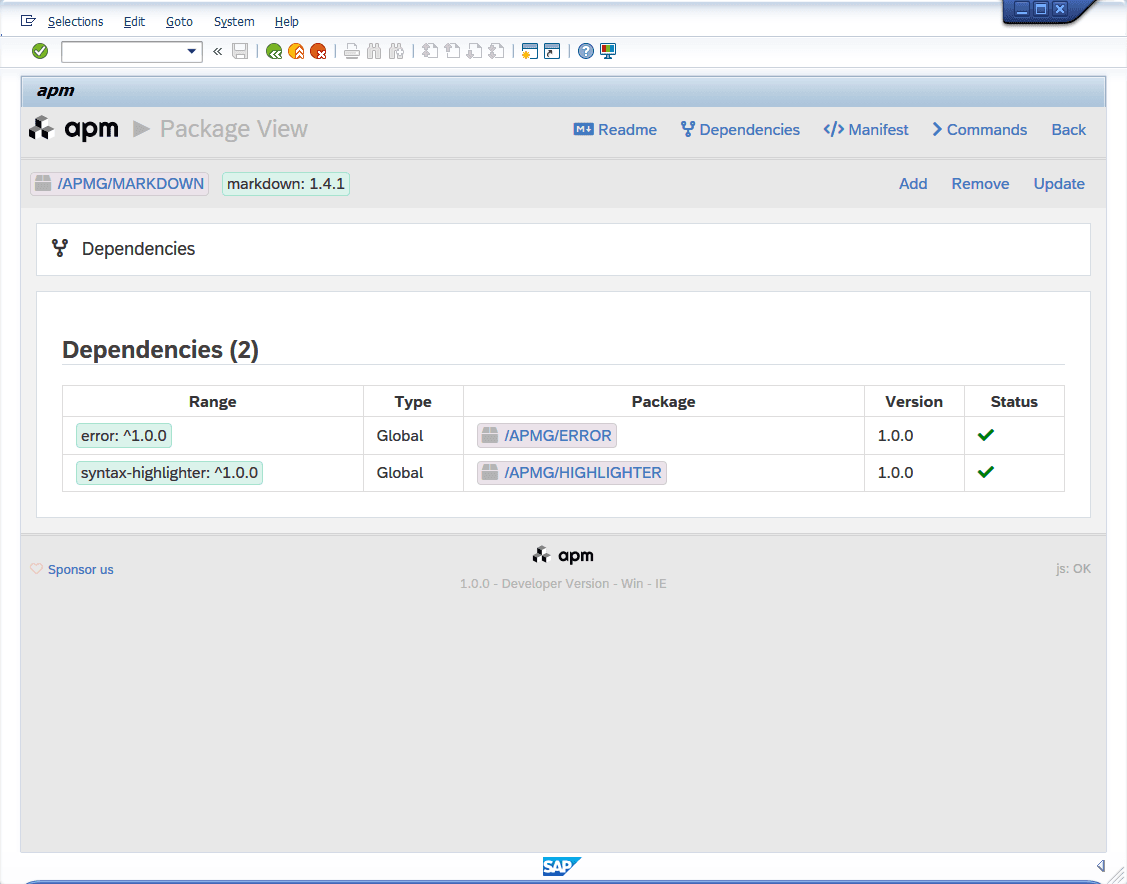Click inside the command input field

(x=124, y=52)
